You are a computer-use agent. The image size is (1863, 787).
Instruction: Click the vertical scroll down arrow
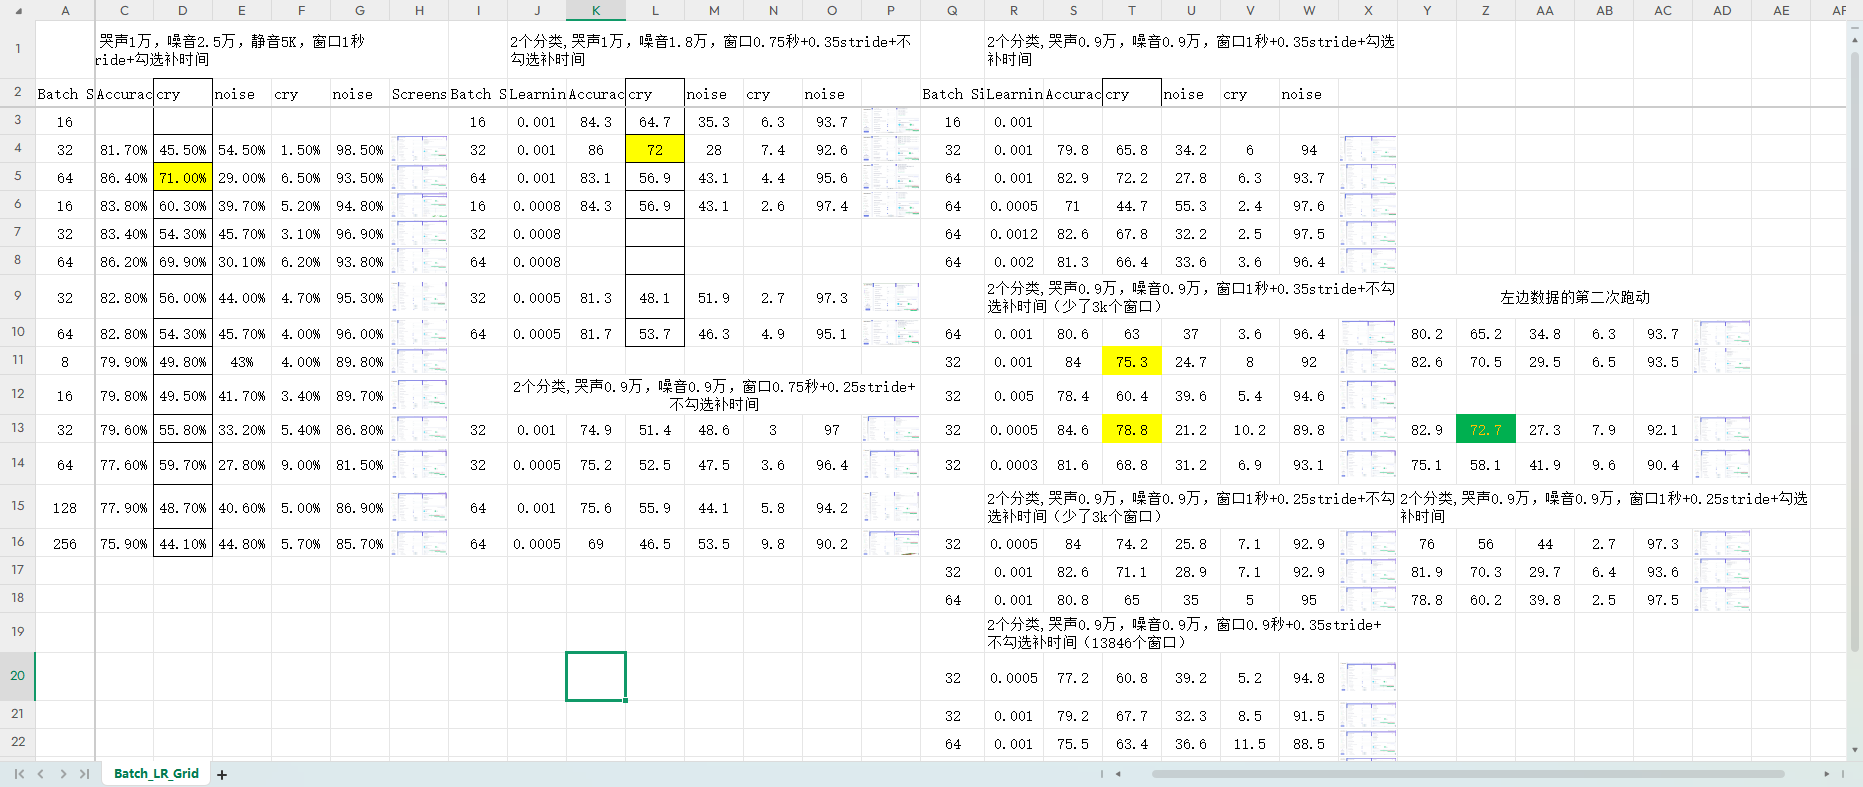(1855, 749)
